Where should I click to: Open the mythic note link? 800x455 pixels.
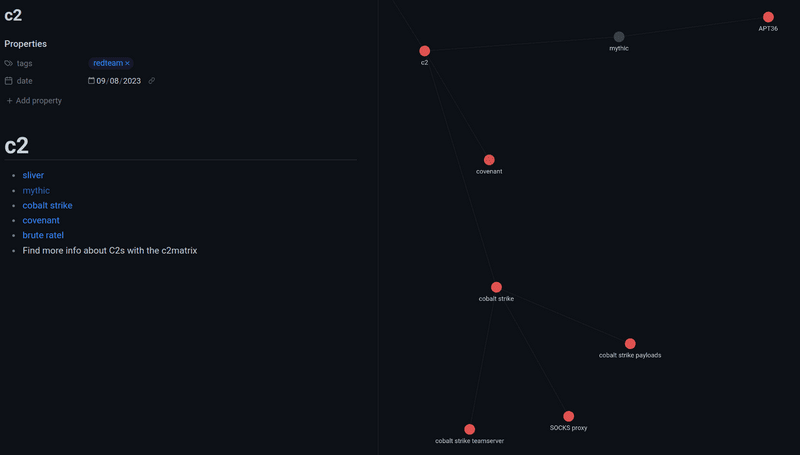pyautogui.click(x=36, y=190)
